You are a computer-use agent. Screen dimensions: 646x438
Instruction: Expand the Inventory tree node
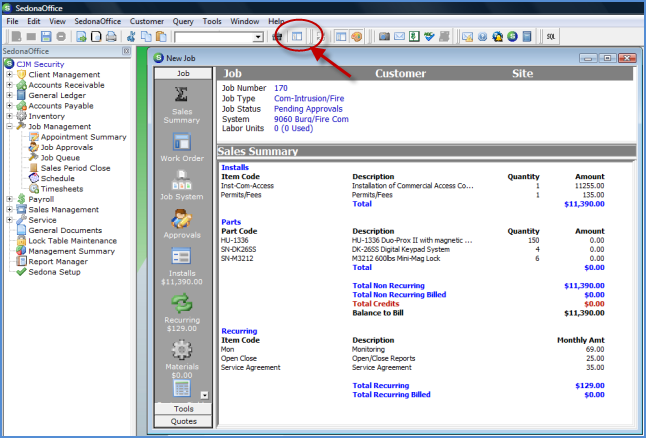9,116
